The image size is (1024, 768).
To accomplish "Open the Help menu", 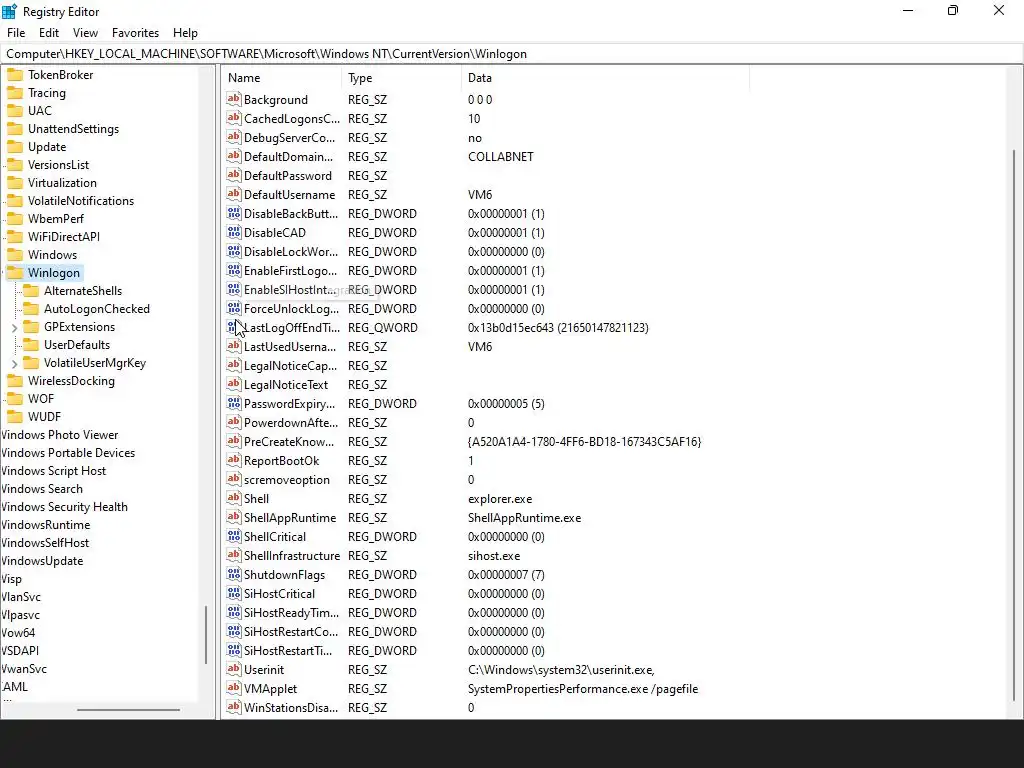I will 185,33.
